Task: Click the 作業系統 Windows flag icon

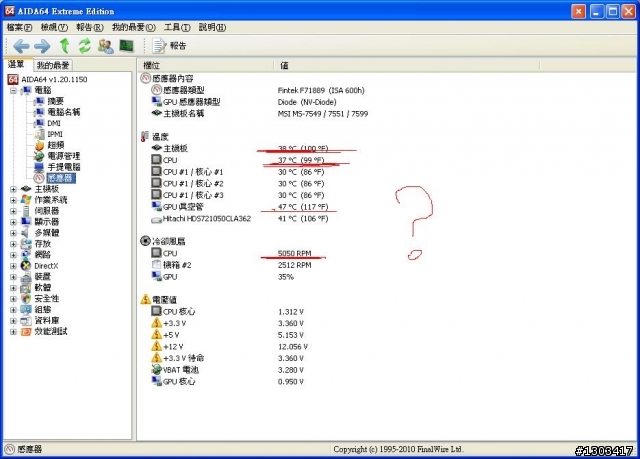Action: coord(26,200)
